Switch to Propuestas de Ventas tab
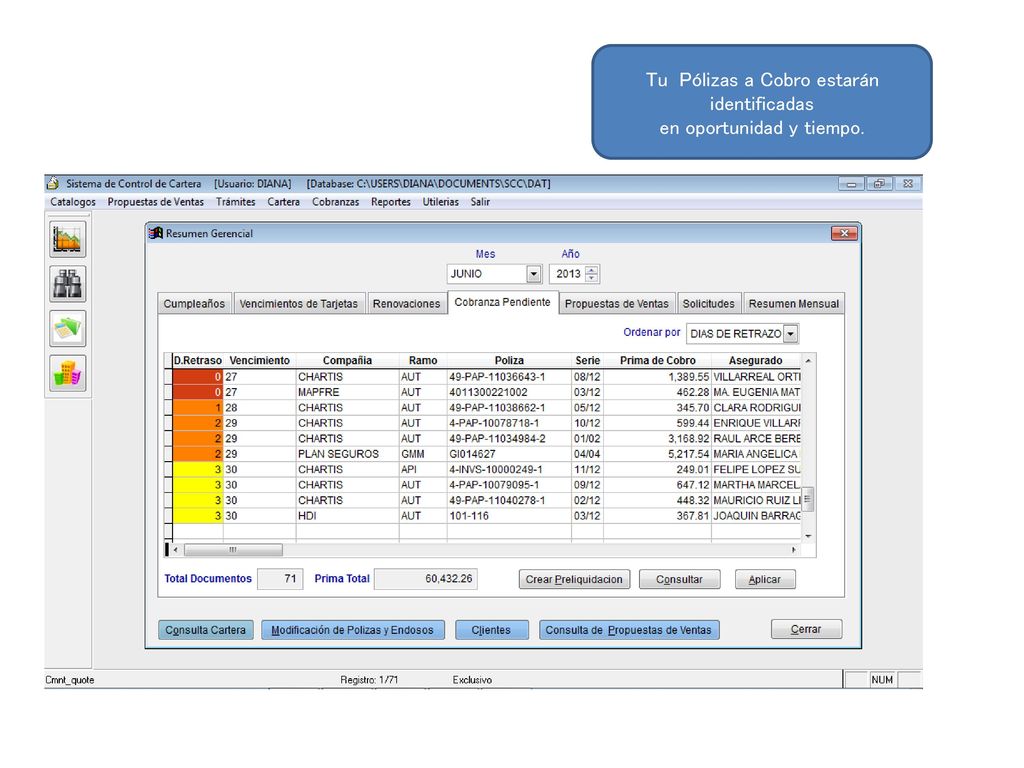Image resolution: width=1024 pixels, height=768 pixels. pos(616,304)
